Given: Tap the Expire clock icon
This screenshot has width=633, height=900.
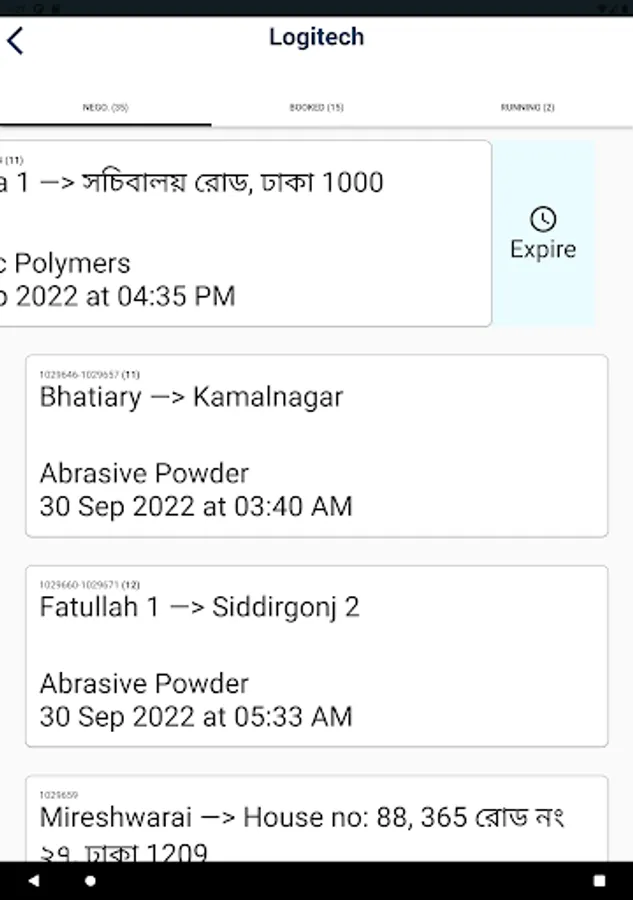Looking at the screenshot, I should pos(543,219).
